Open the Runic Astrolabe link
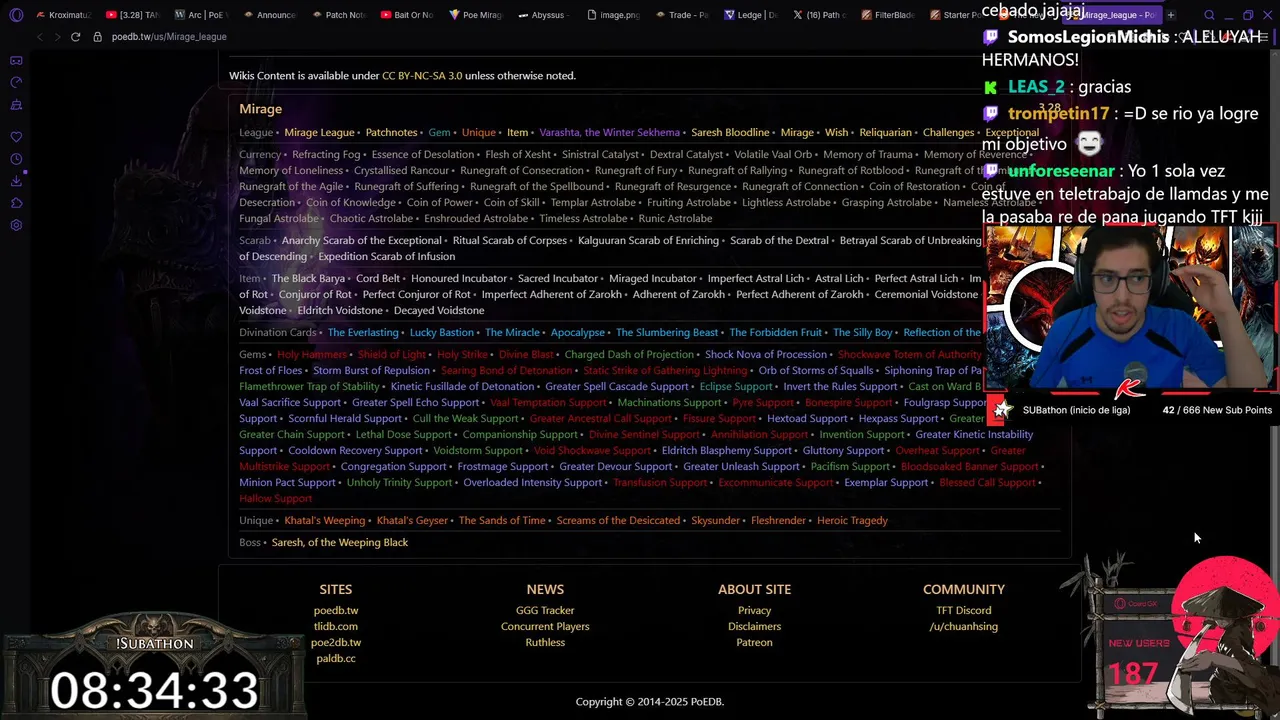This screenshot has height=720, width=1280. pyautogui.click(x=675, y=219)
